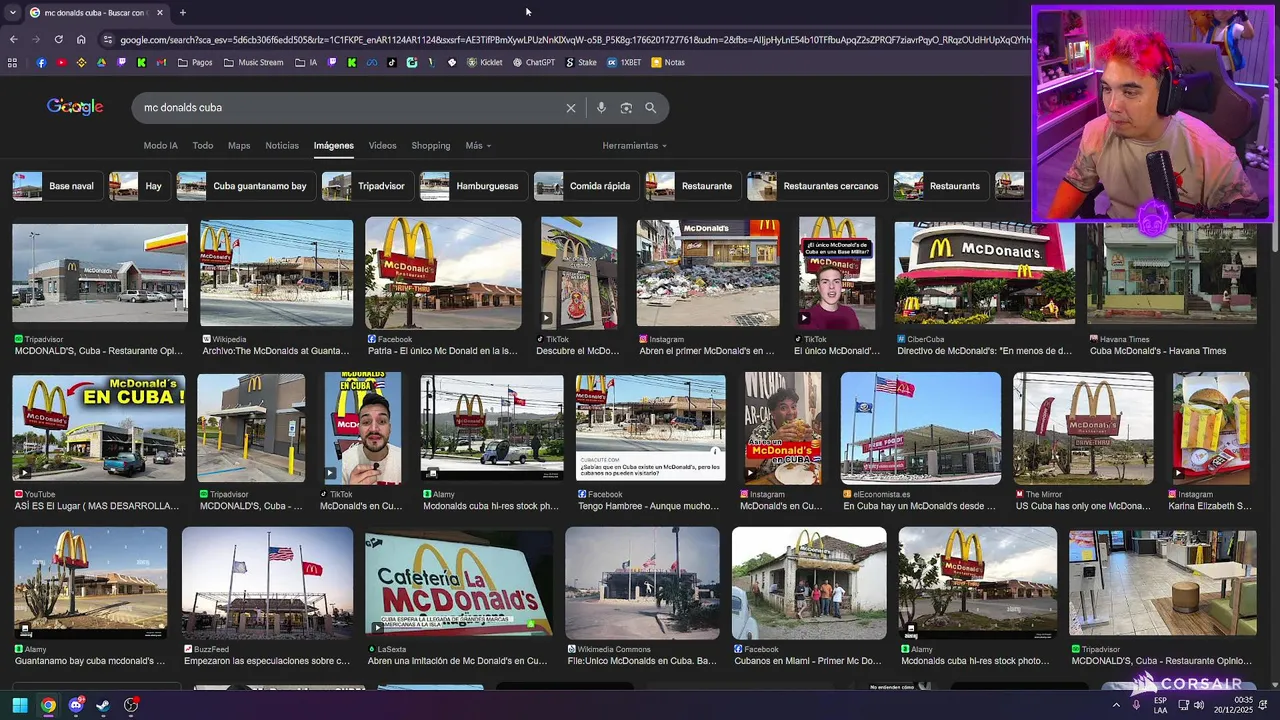This screenshot has height=720, width=1280.
Task: Filter images by the Hay chip
Action: click(x=139, y=186)
